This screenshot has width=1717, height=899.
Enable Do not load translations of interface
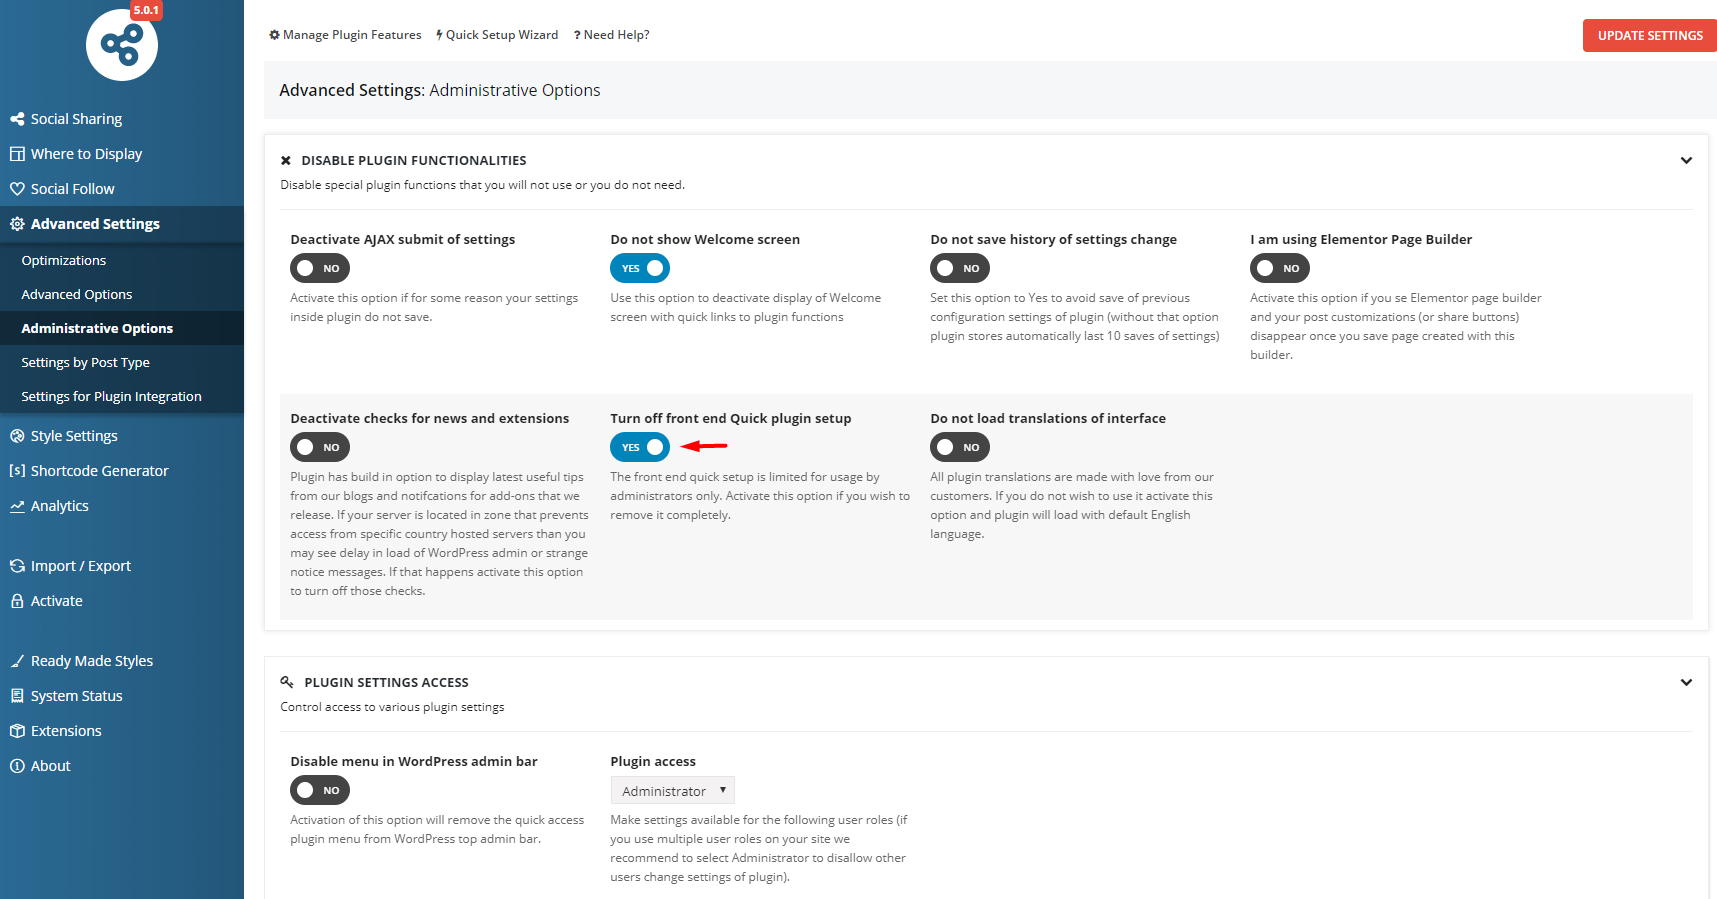[x=960, y=447]
